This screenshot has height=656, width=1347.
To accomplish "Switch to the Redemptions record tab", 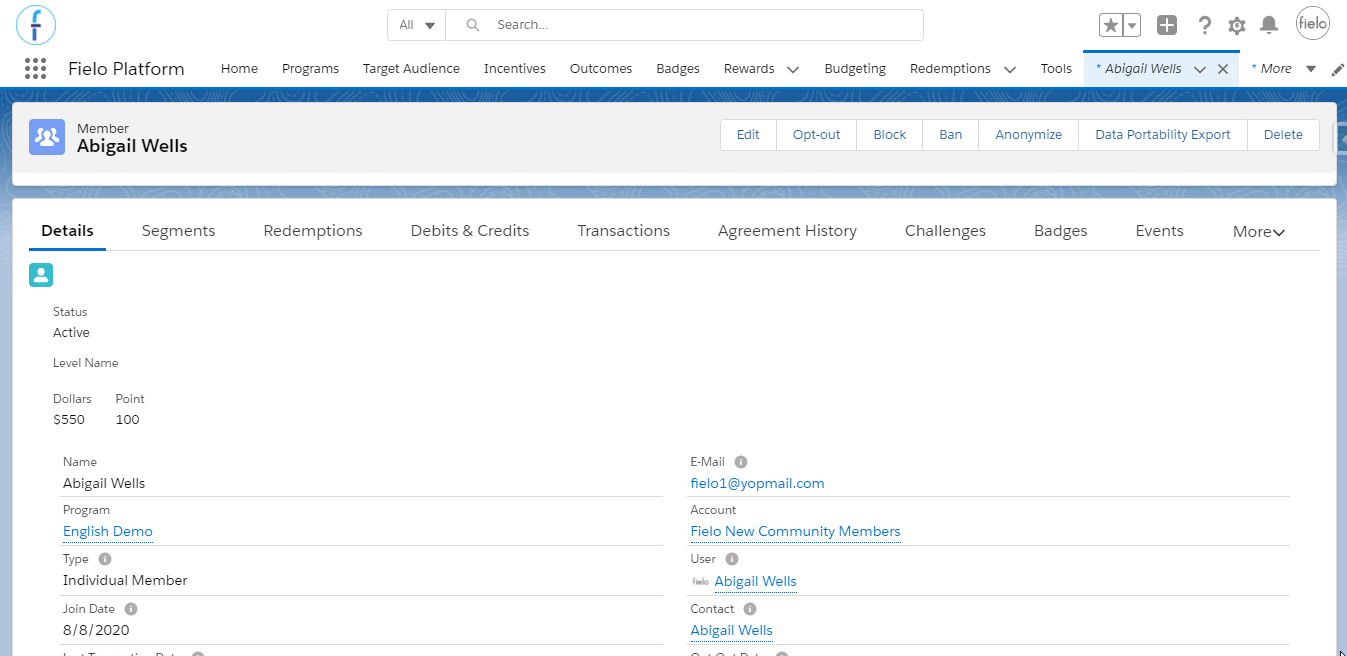I will pos(313,231).
